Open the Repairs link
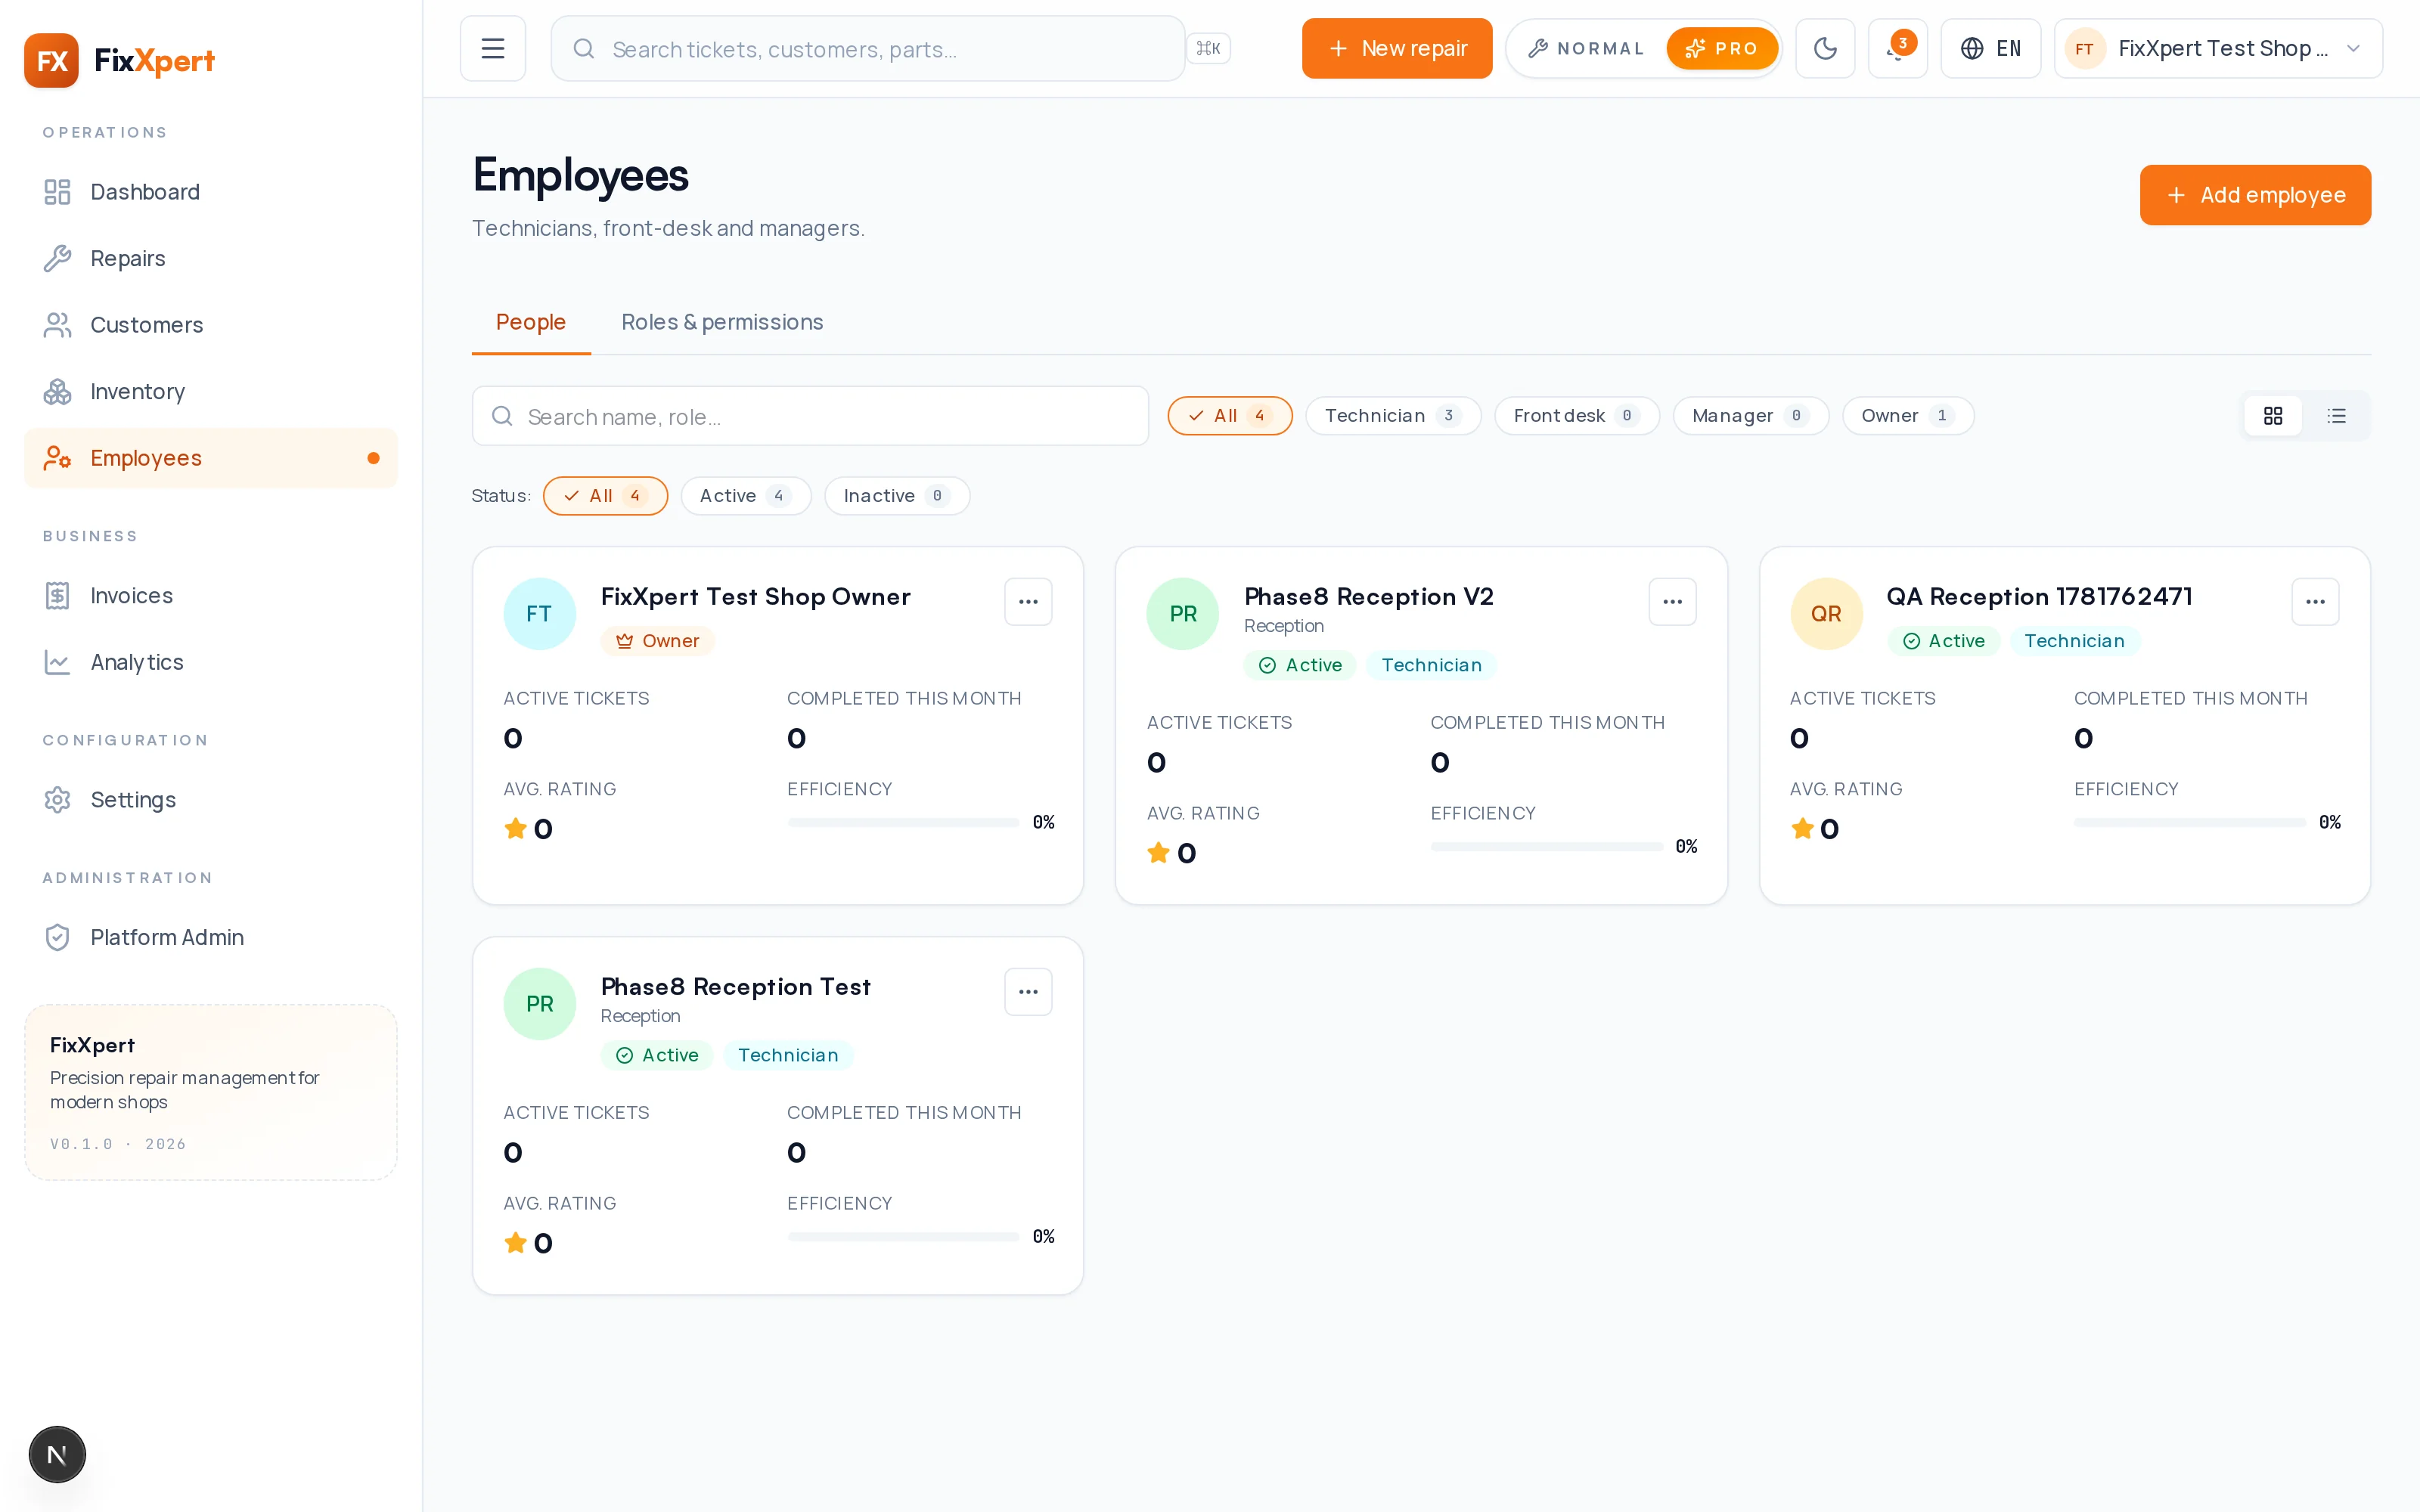Screen dimensions: 2420x1512 click(211, 258)
